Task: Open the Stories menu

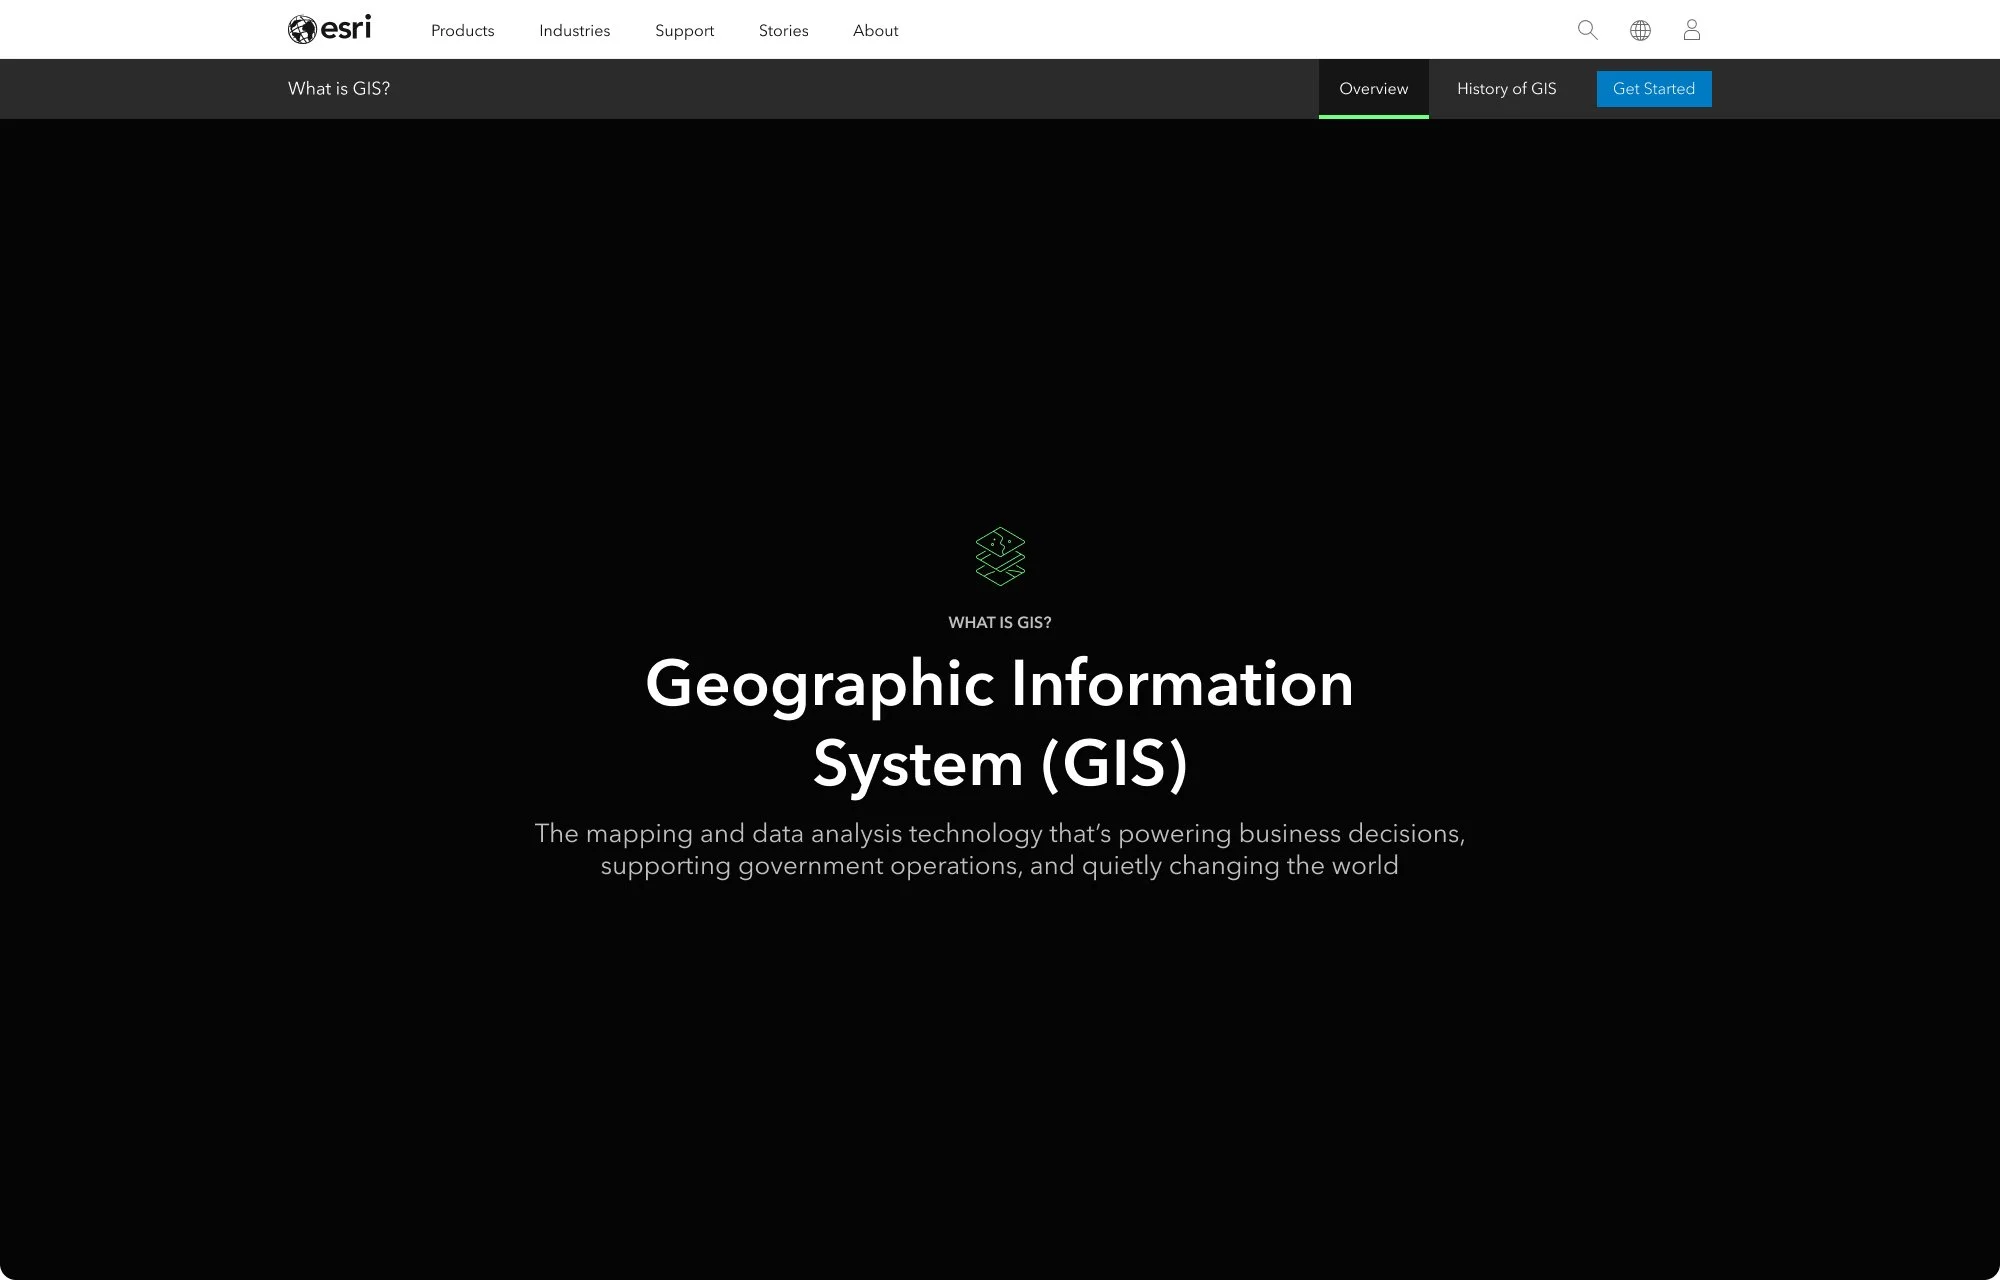Action: pyautogui.click(x=783, y=30)
